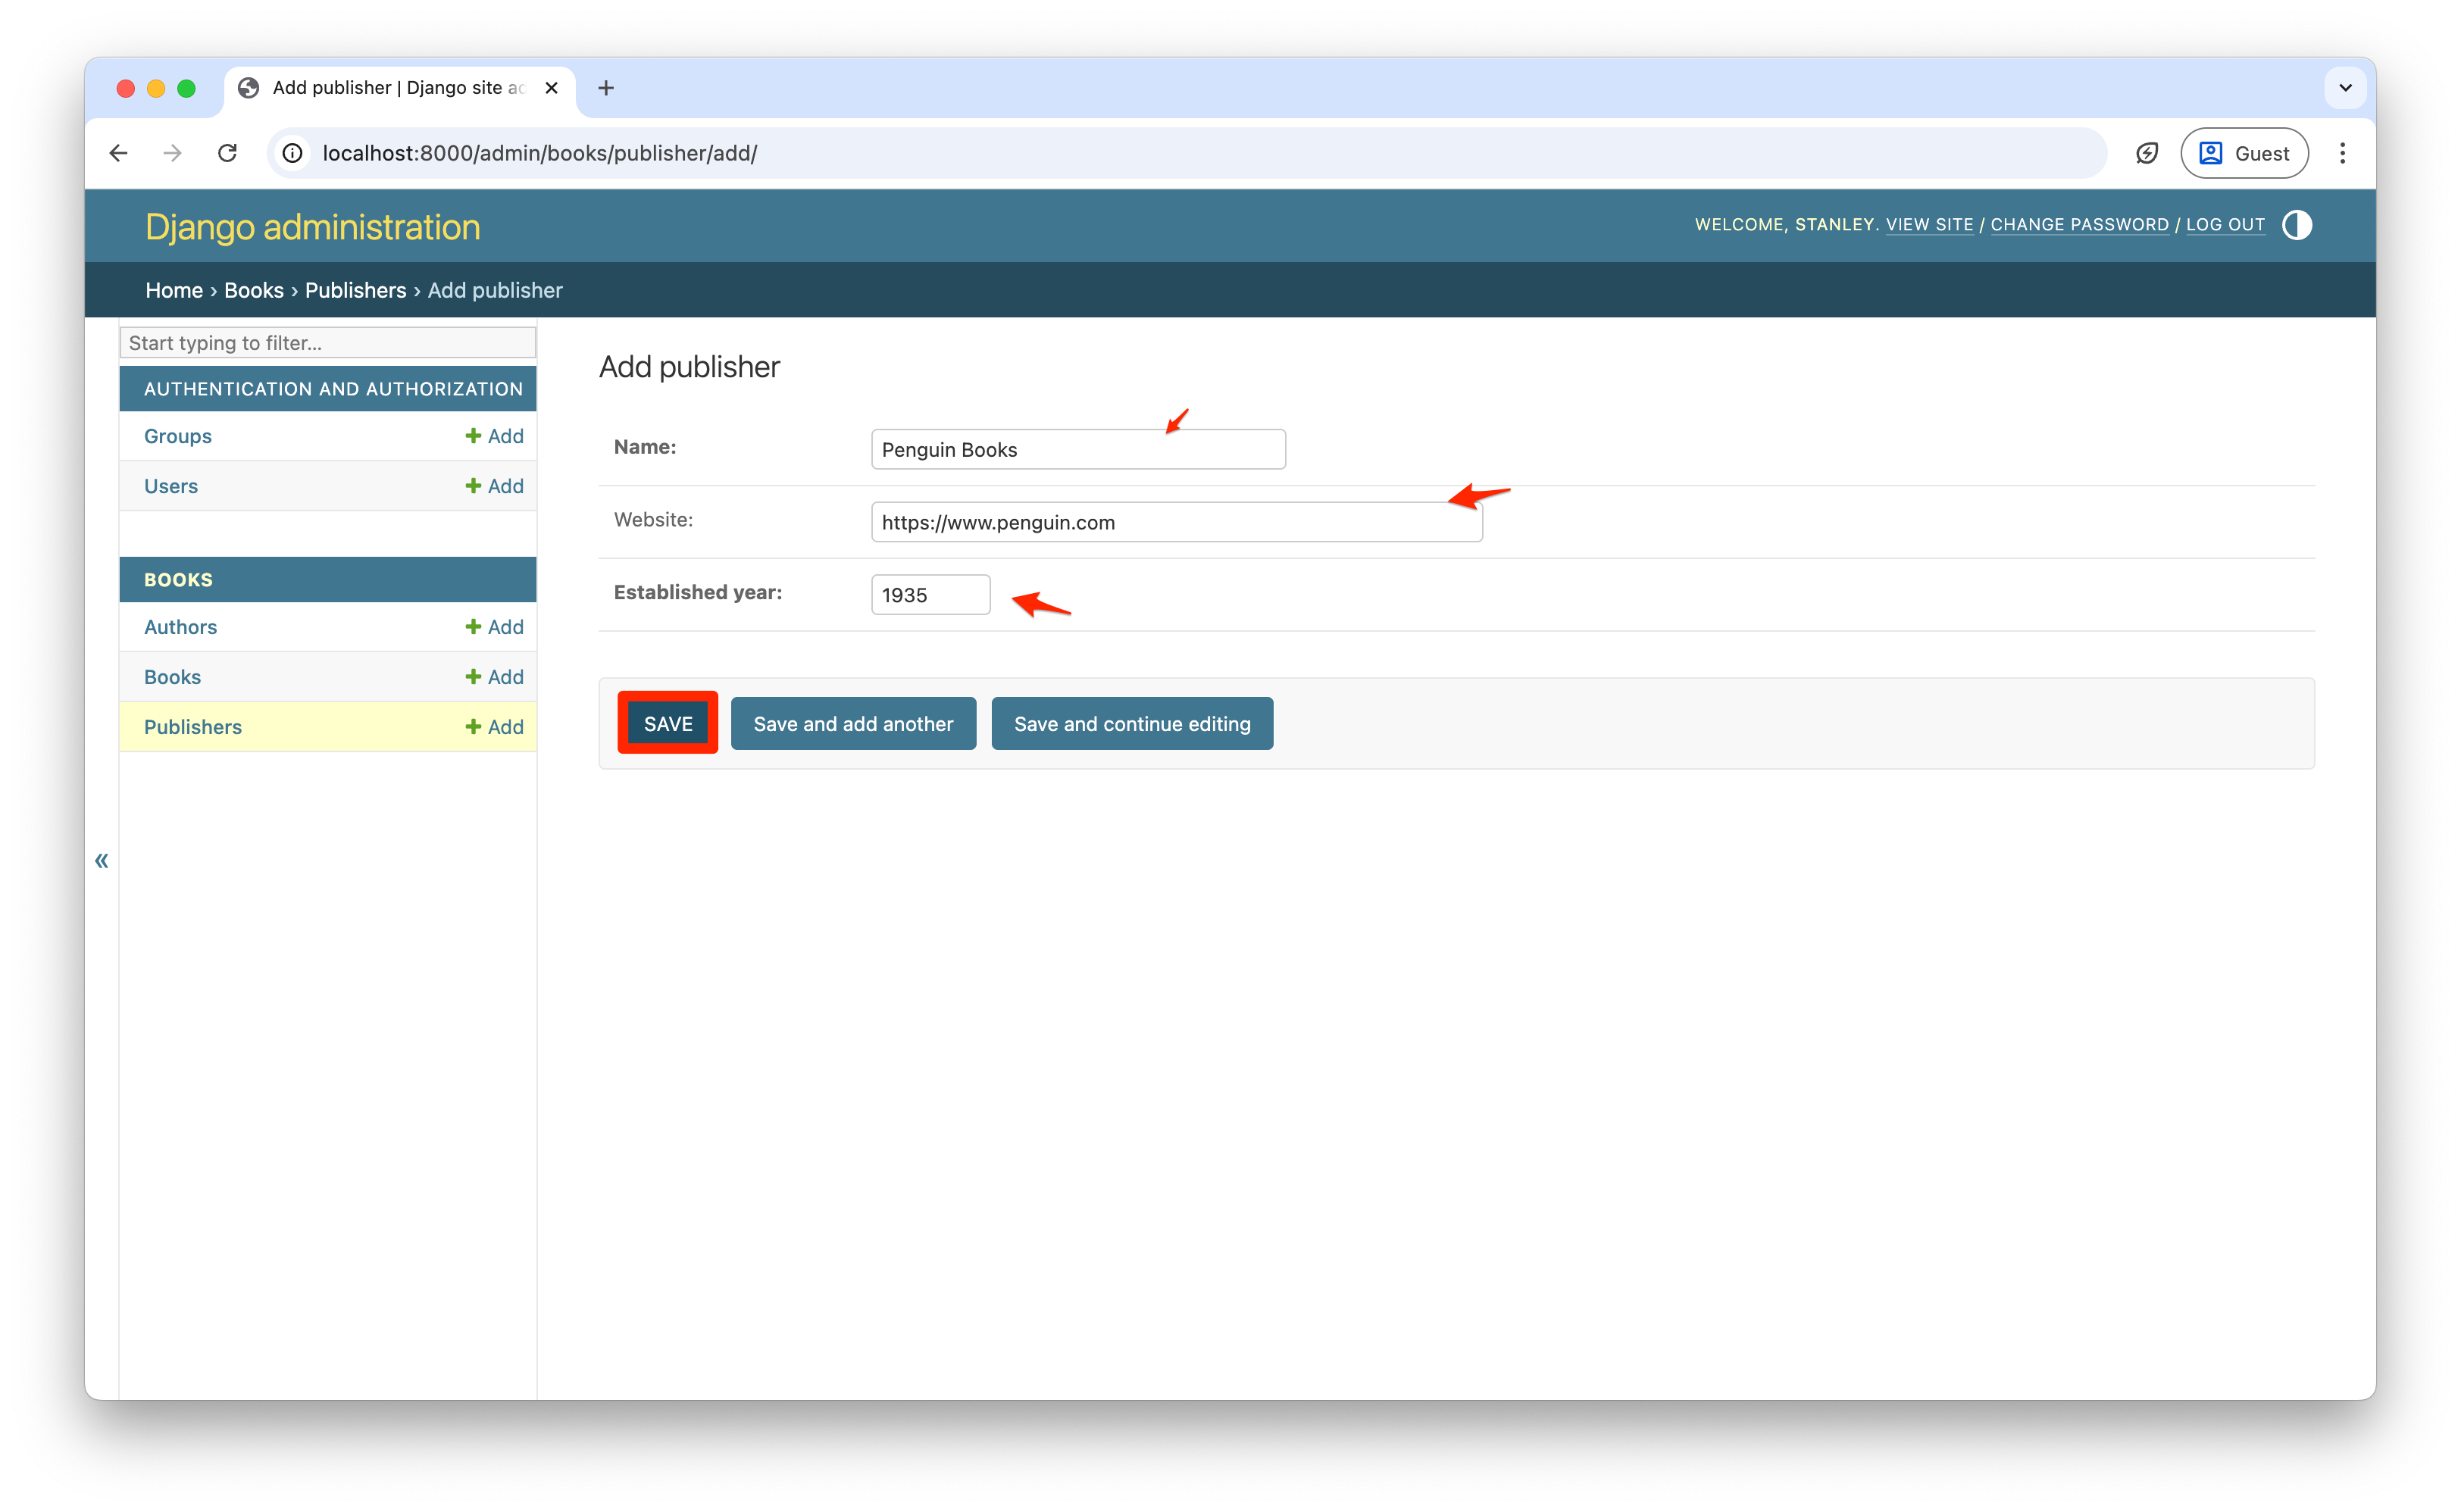2461x1512 pixels.
Task: Click the browser back arrow
Action: click(x=118, y=153)
